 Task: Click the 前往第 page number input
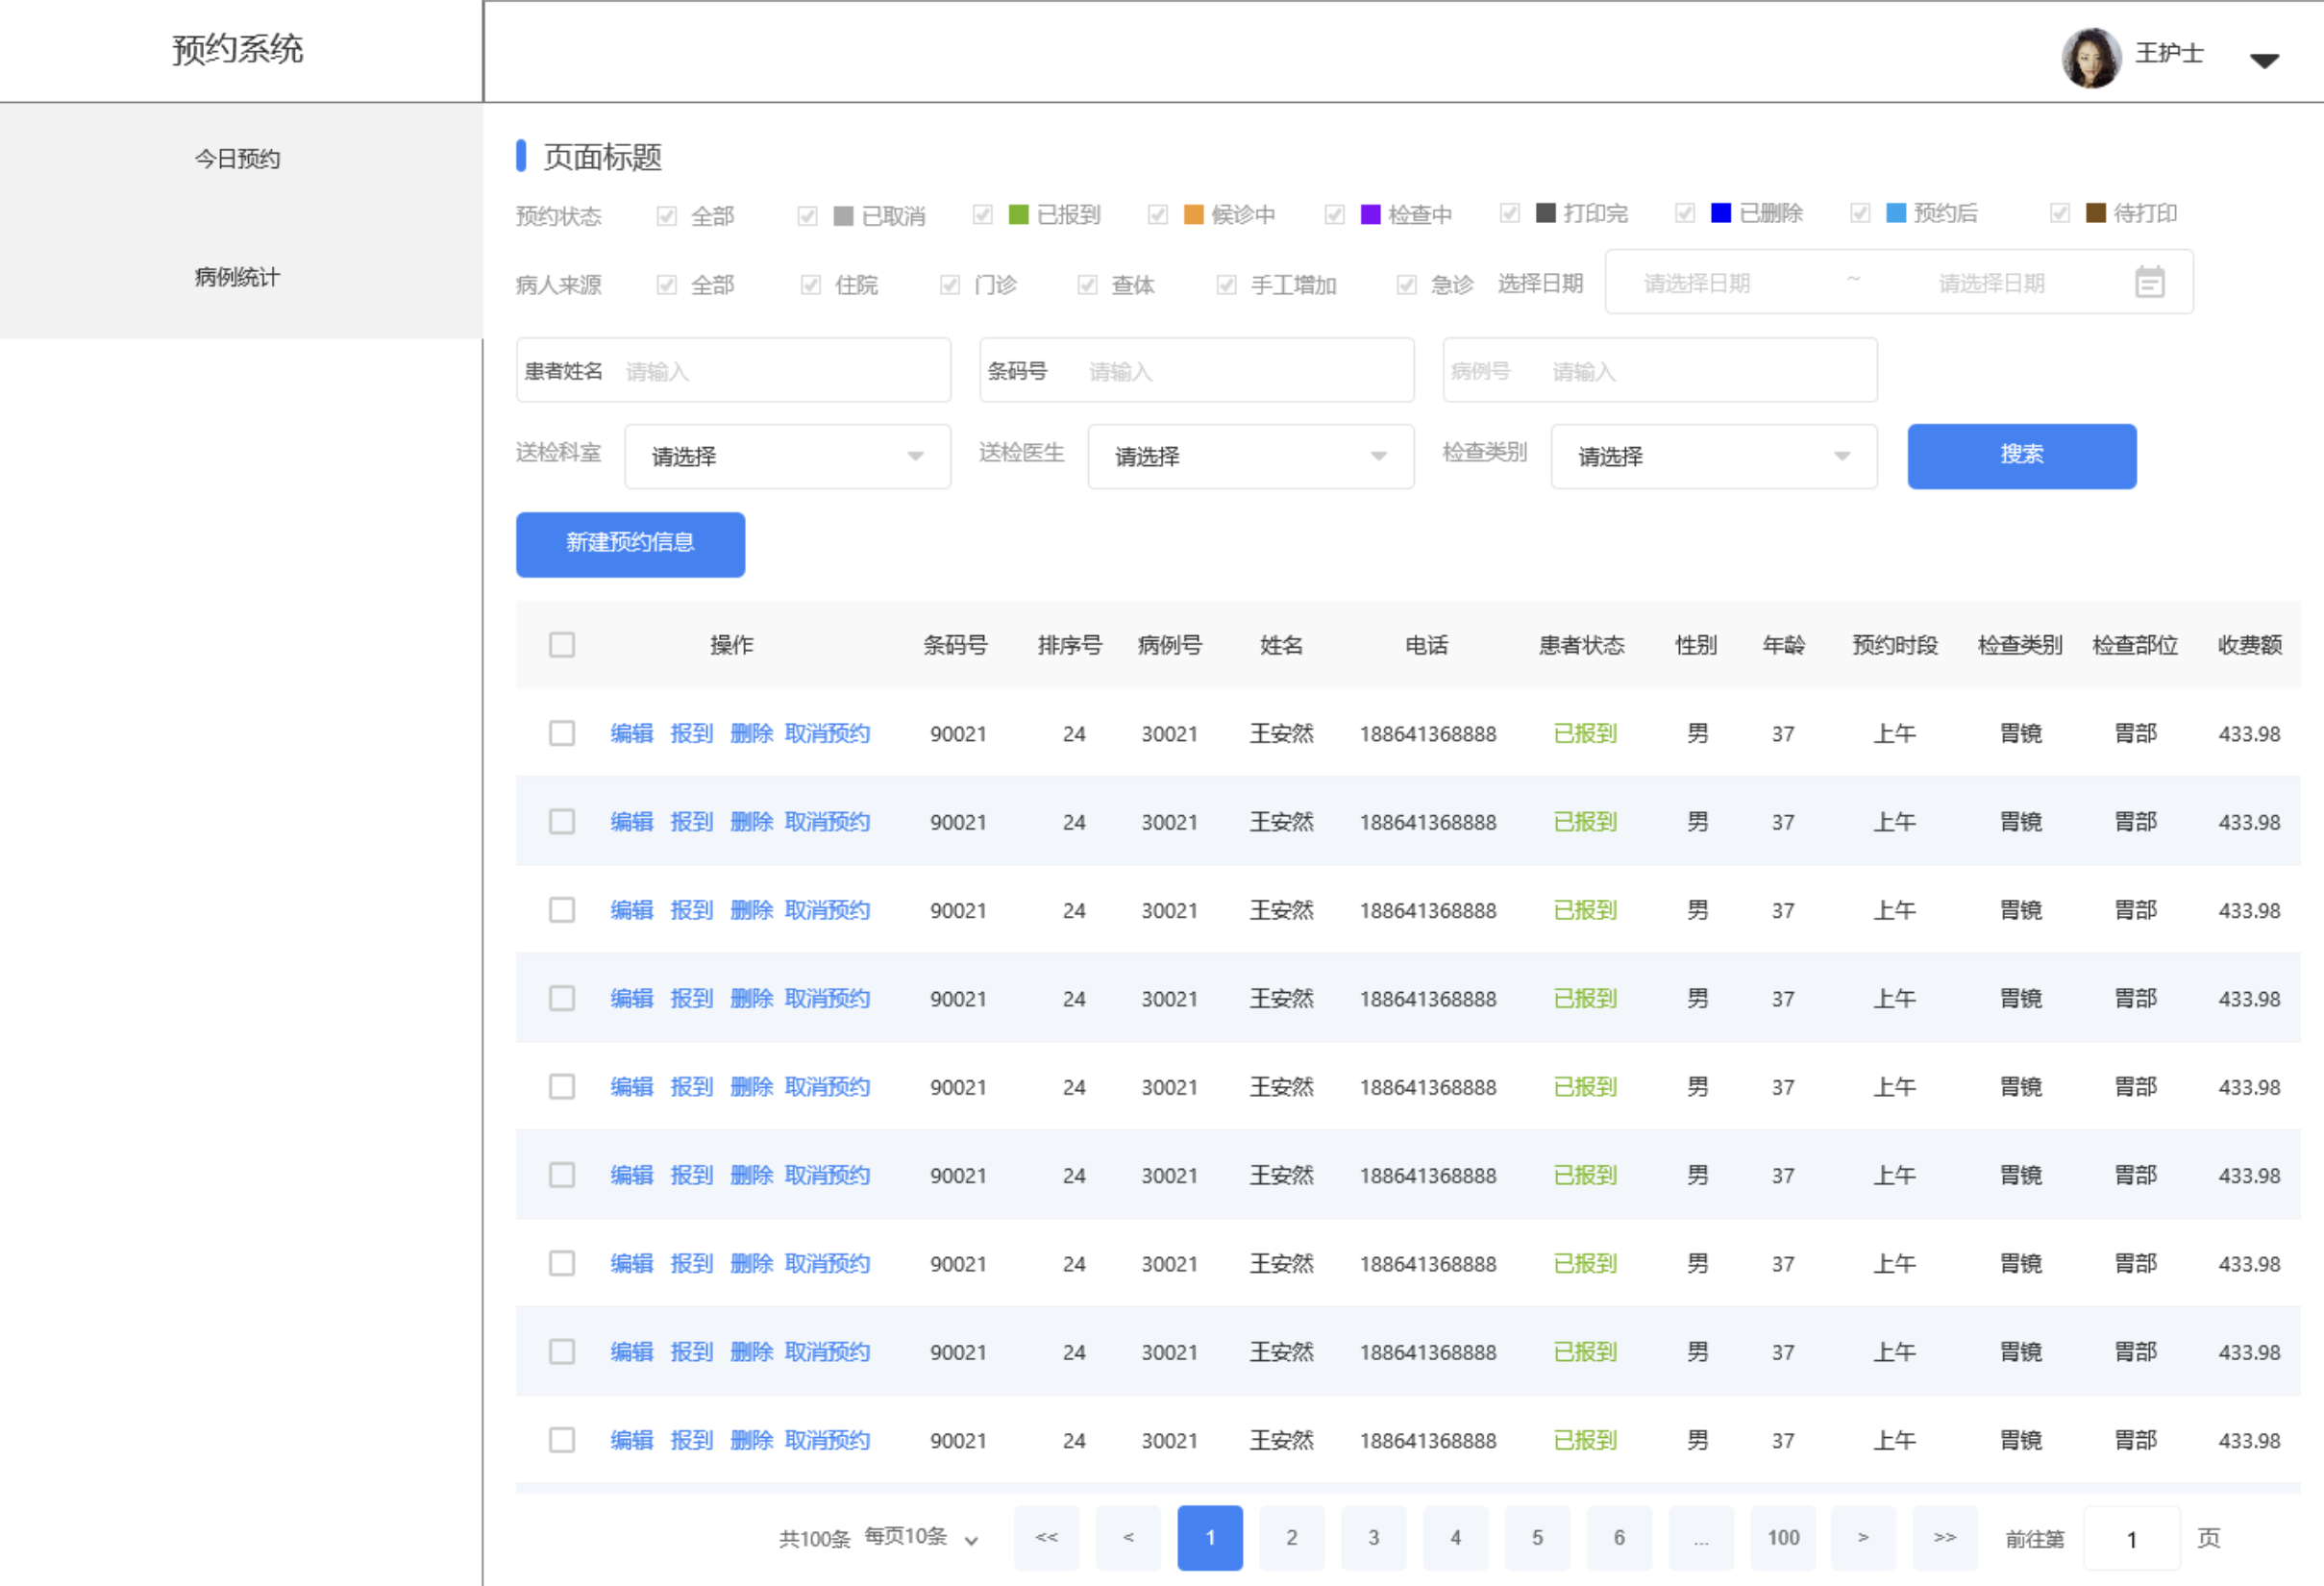[2131, 1538]
